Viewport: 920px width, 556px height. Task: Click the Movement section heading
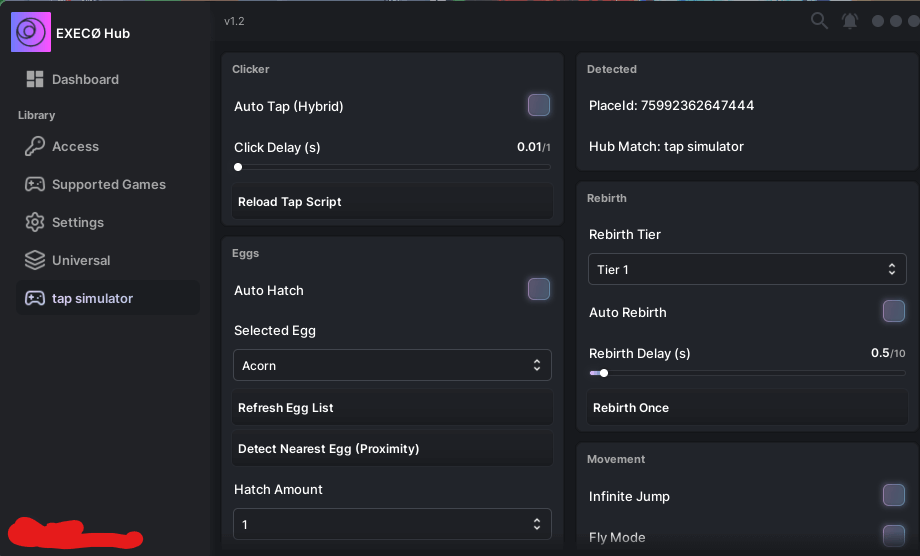[x=615, y=459]
